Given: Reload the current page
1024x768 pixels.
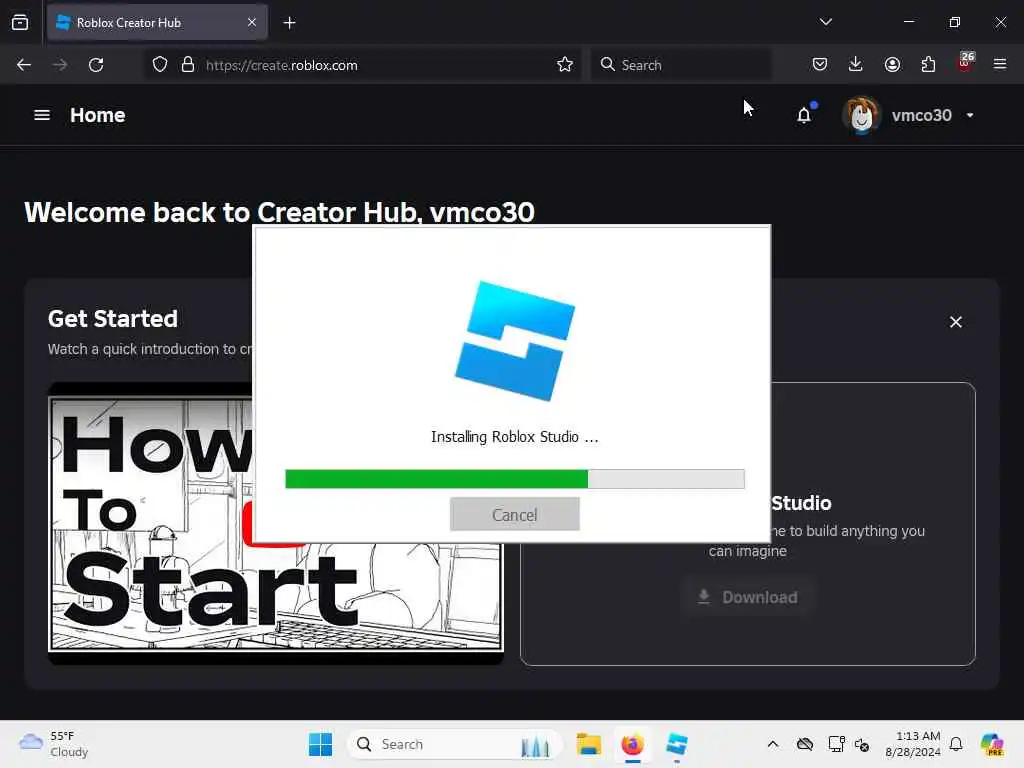Looking at the screenshot, I should (x=96, y=65).
